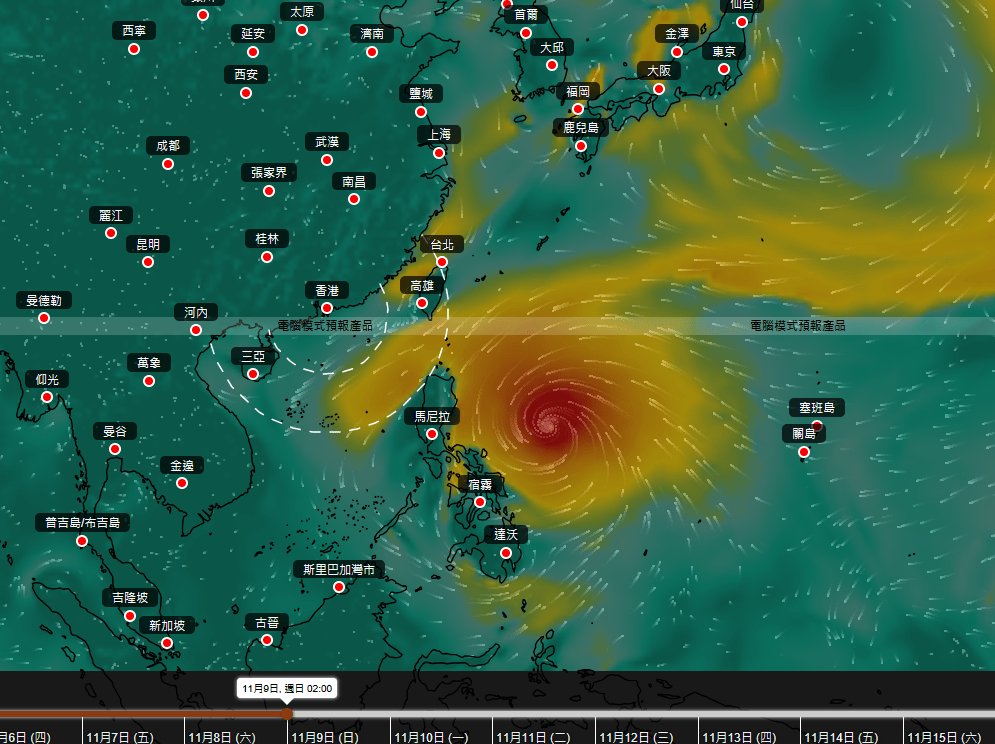This screenshot has height=744, width=995.
Task: Select the Tokyo (東京) city marker
Action: (x=724, y=69)
